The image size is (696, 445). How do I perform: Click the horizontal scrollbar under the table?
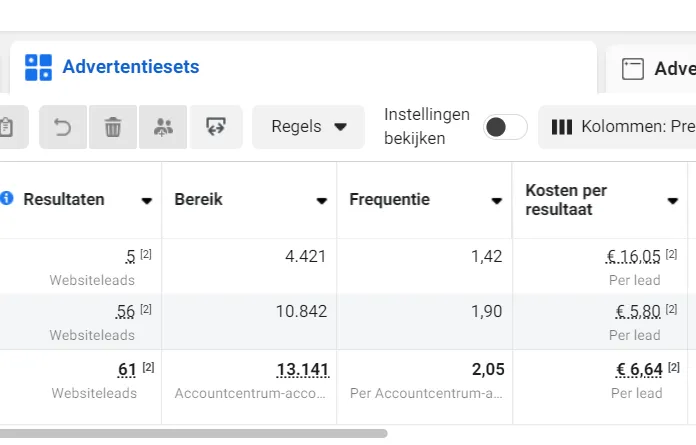(x=194, y=433)
